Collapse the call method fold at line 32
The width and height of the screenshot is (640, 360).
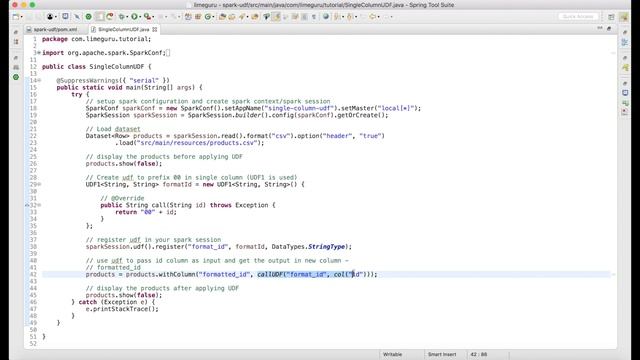(40, 205)
